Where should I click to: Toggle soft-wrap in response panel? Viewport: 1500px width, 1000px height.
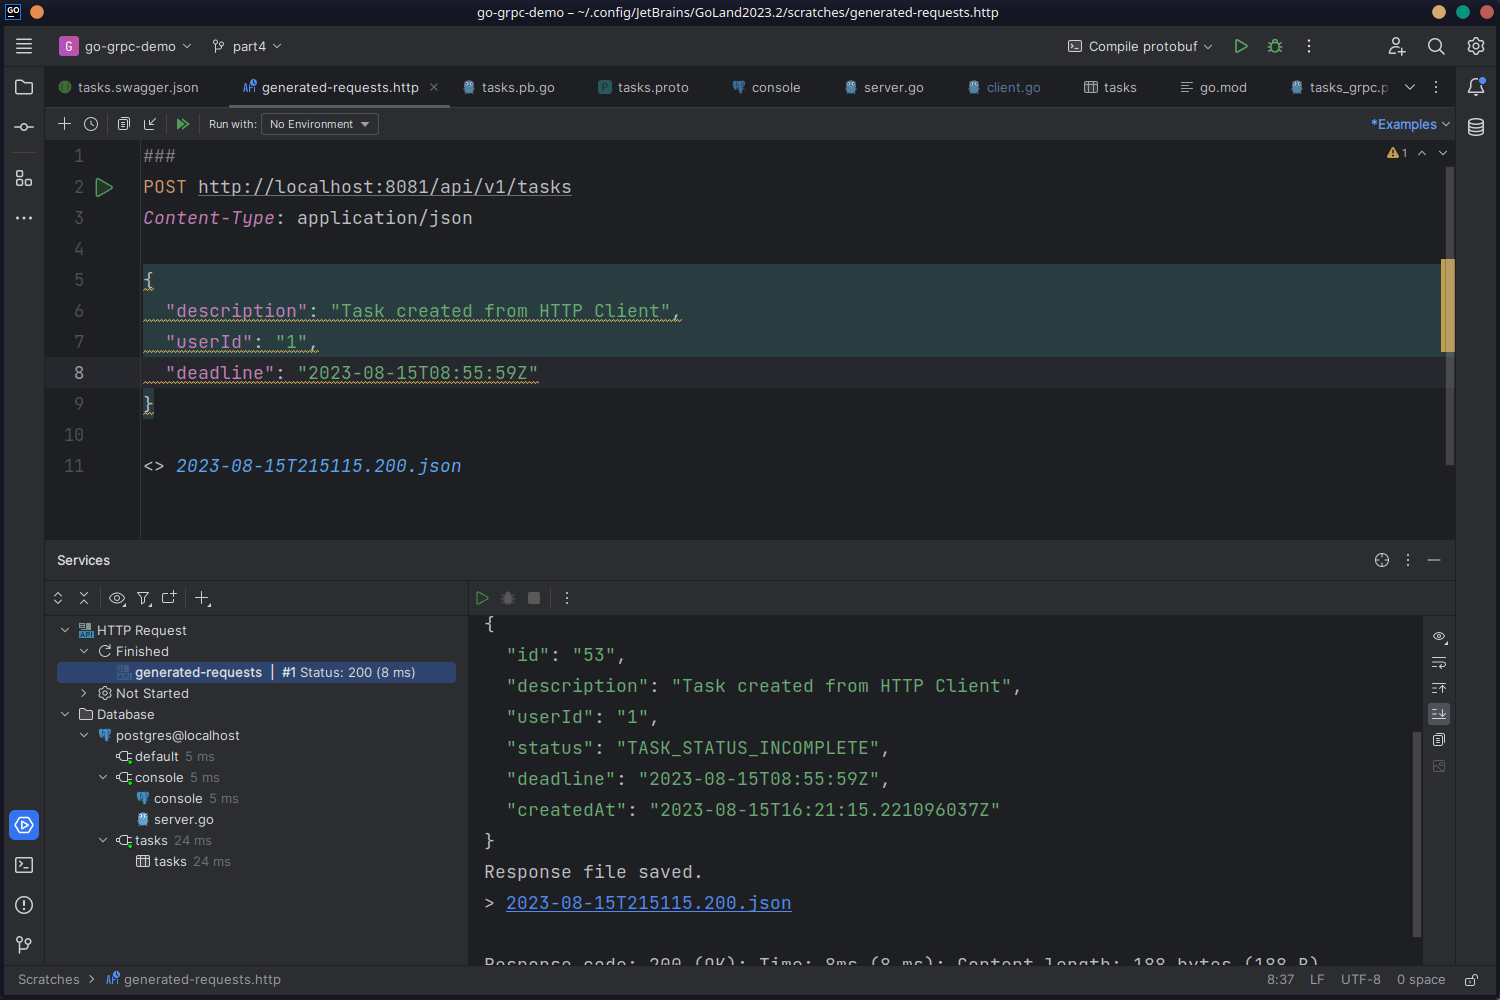click(x=1439, y=663)
